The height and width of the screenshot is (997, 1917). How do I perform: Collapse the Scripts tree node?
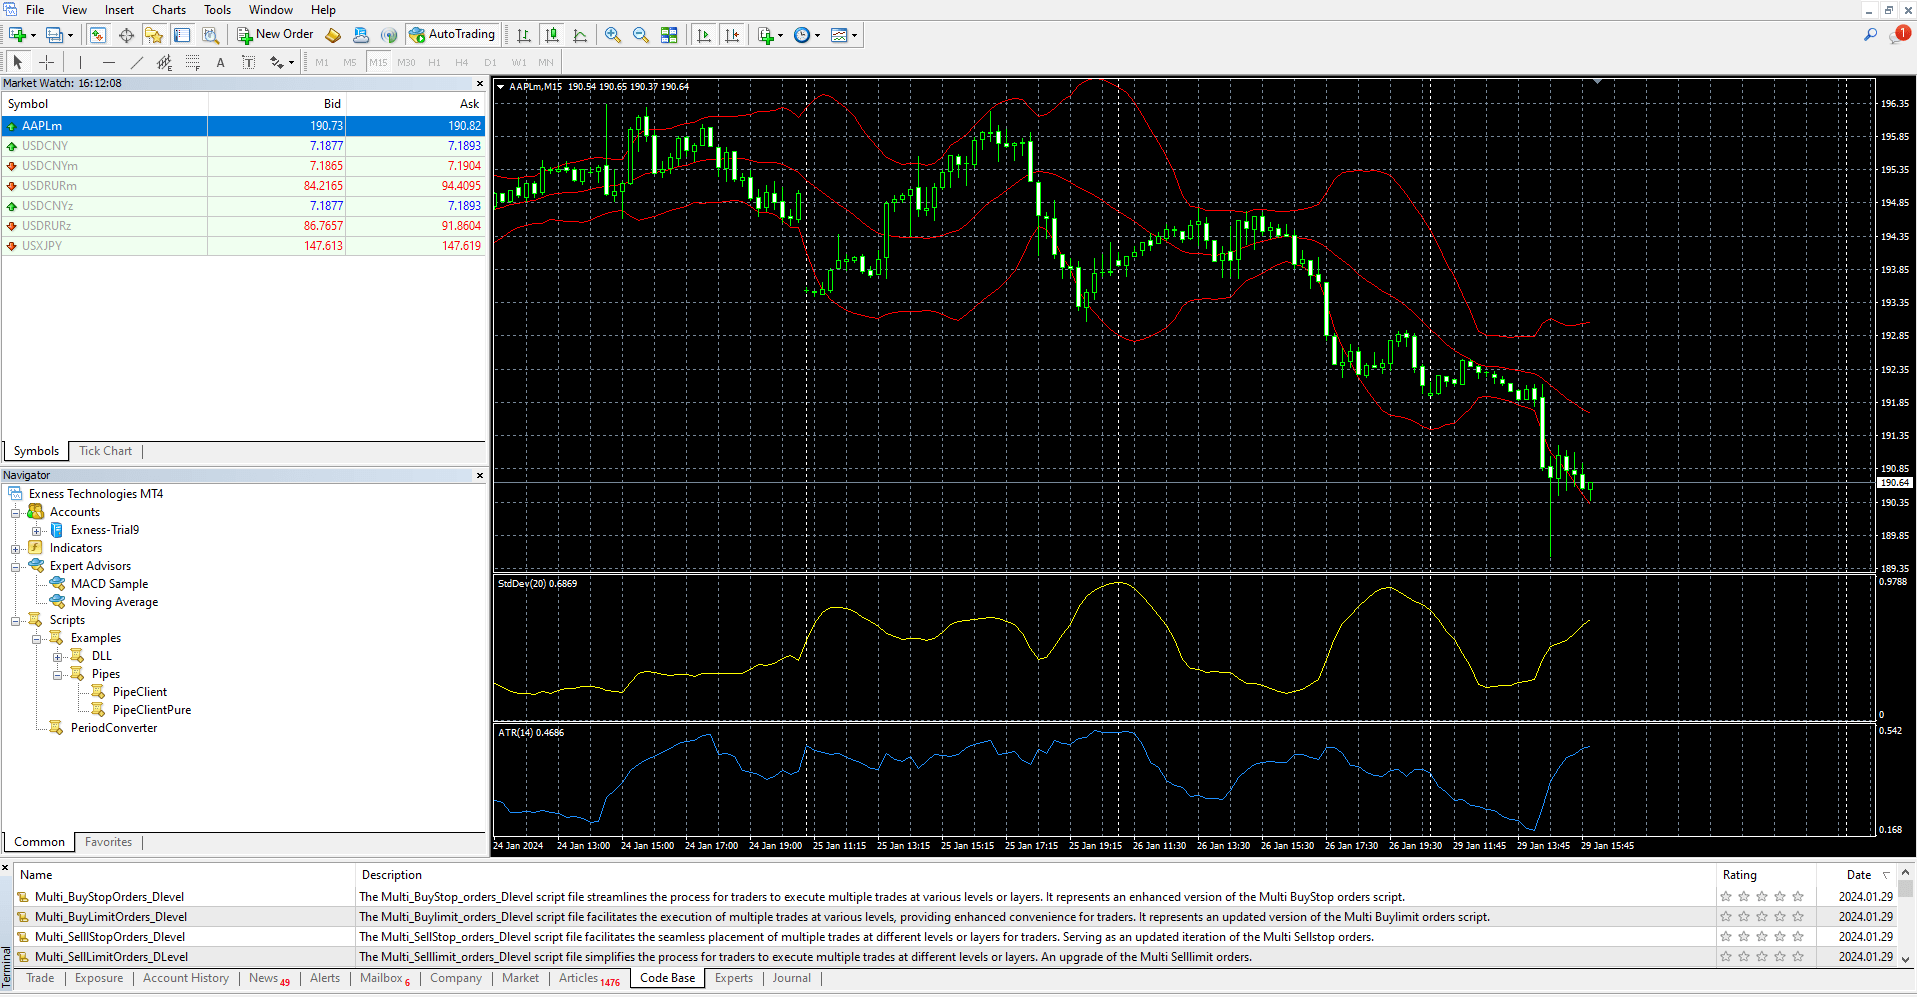pyautogui.click(x=16, y=620)
